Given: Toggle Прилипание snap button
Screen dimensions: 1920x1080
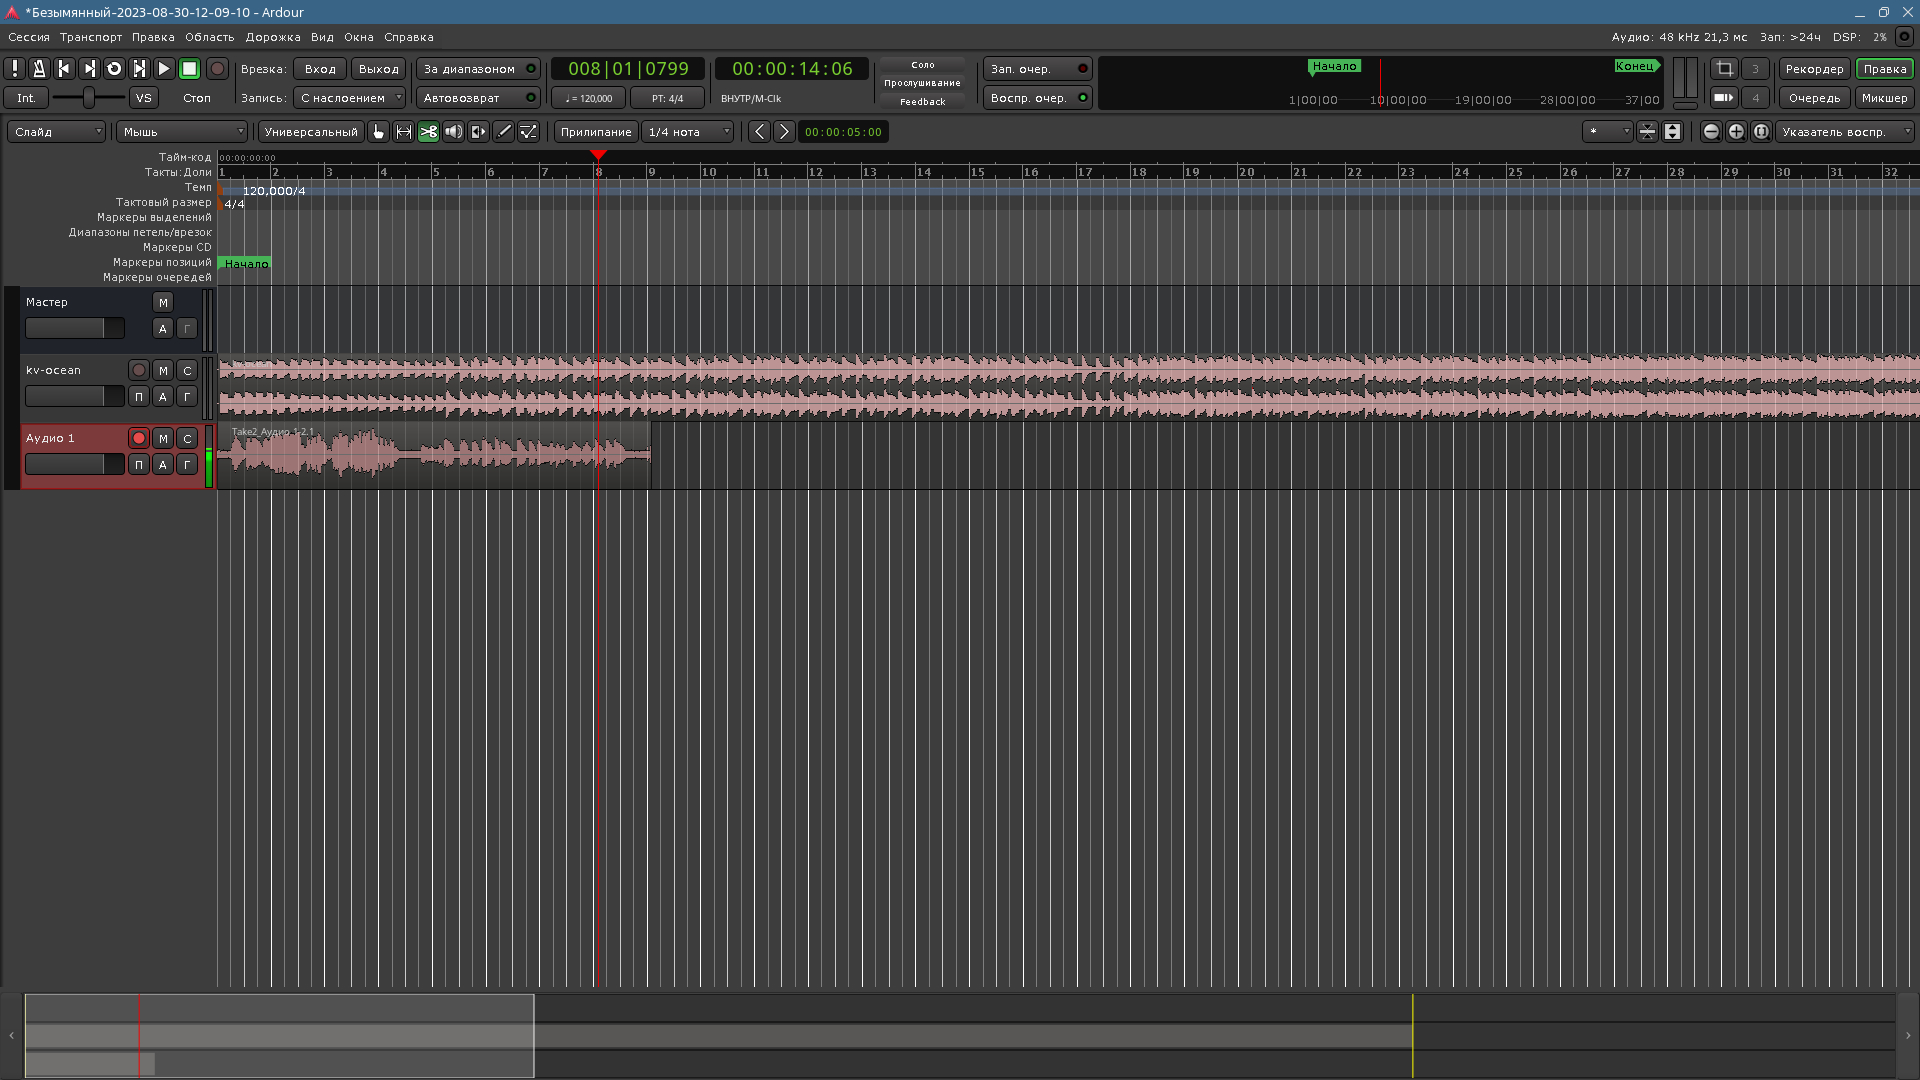Looking at the screenshot, I should point(596,132).
